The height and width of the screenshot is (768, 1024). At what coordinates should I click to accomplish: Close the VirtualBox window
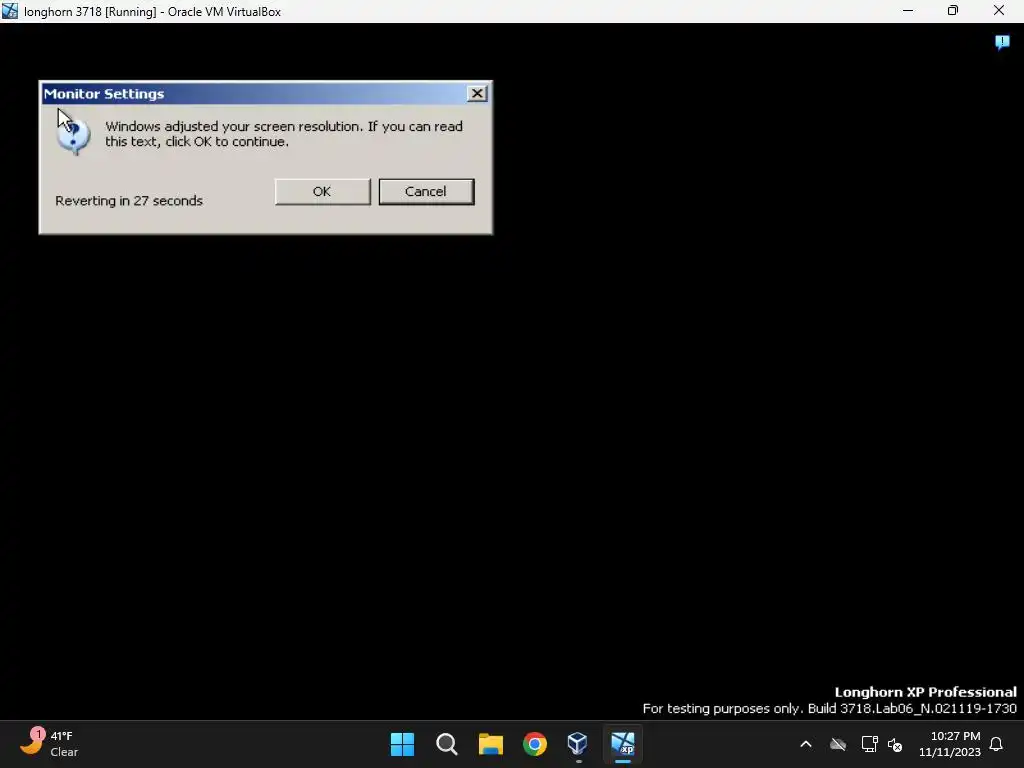tap(999, 11)
